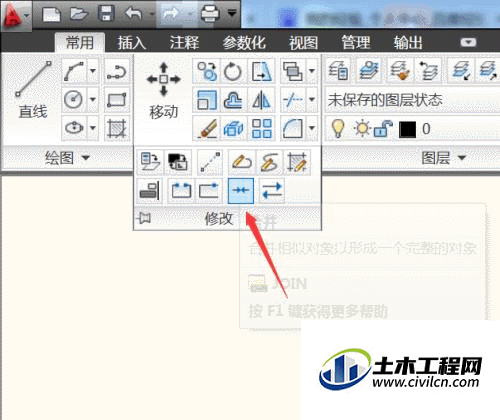The height and width of the screenshot is (420, 500).
Task: Open the Layer Properties manager icon
Action: tap(338, 71)
